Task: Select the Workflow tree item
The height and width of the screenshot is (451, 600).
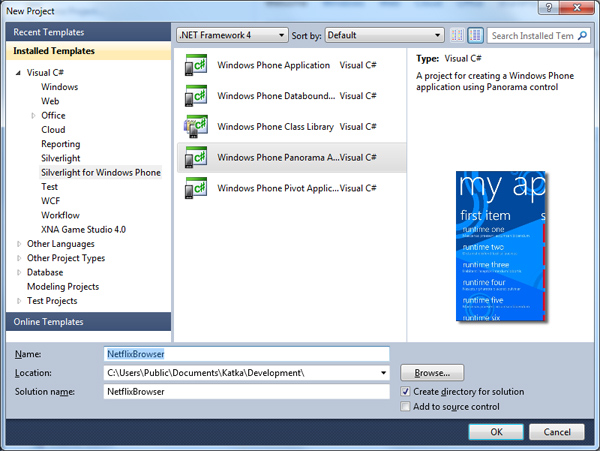Action: point(60,215)
